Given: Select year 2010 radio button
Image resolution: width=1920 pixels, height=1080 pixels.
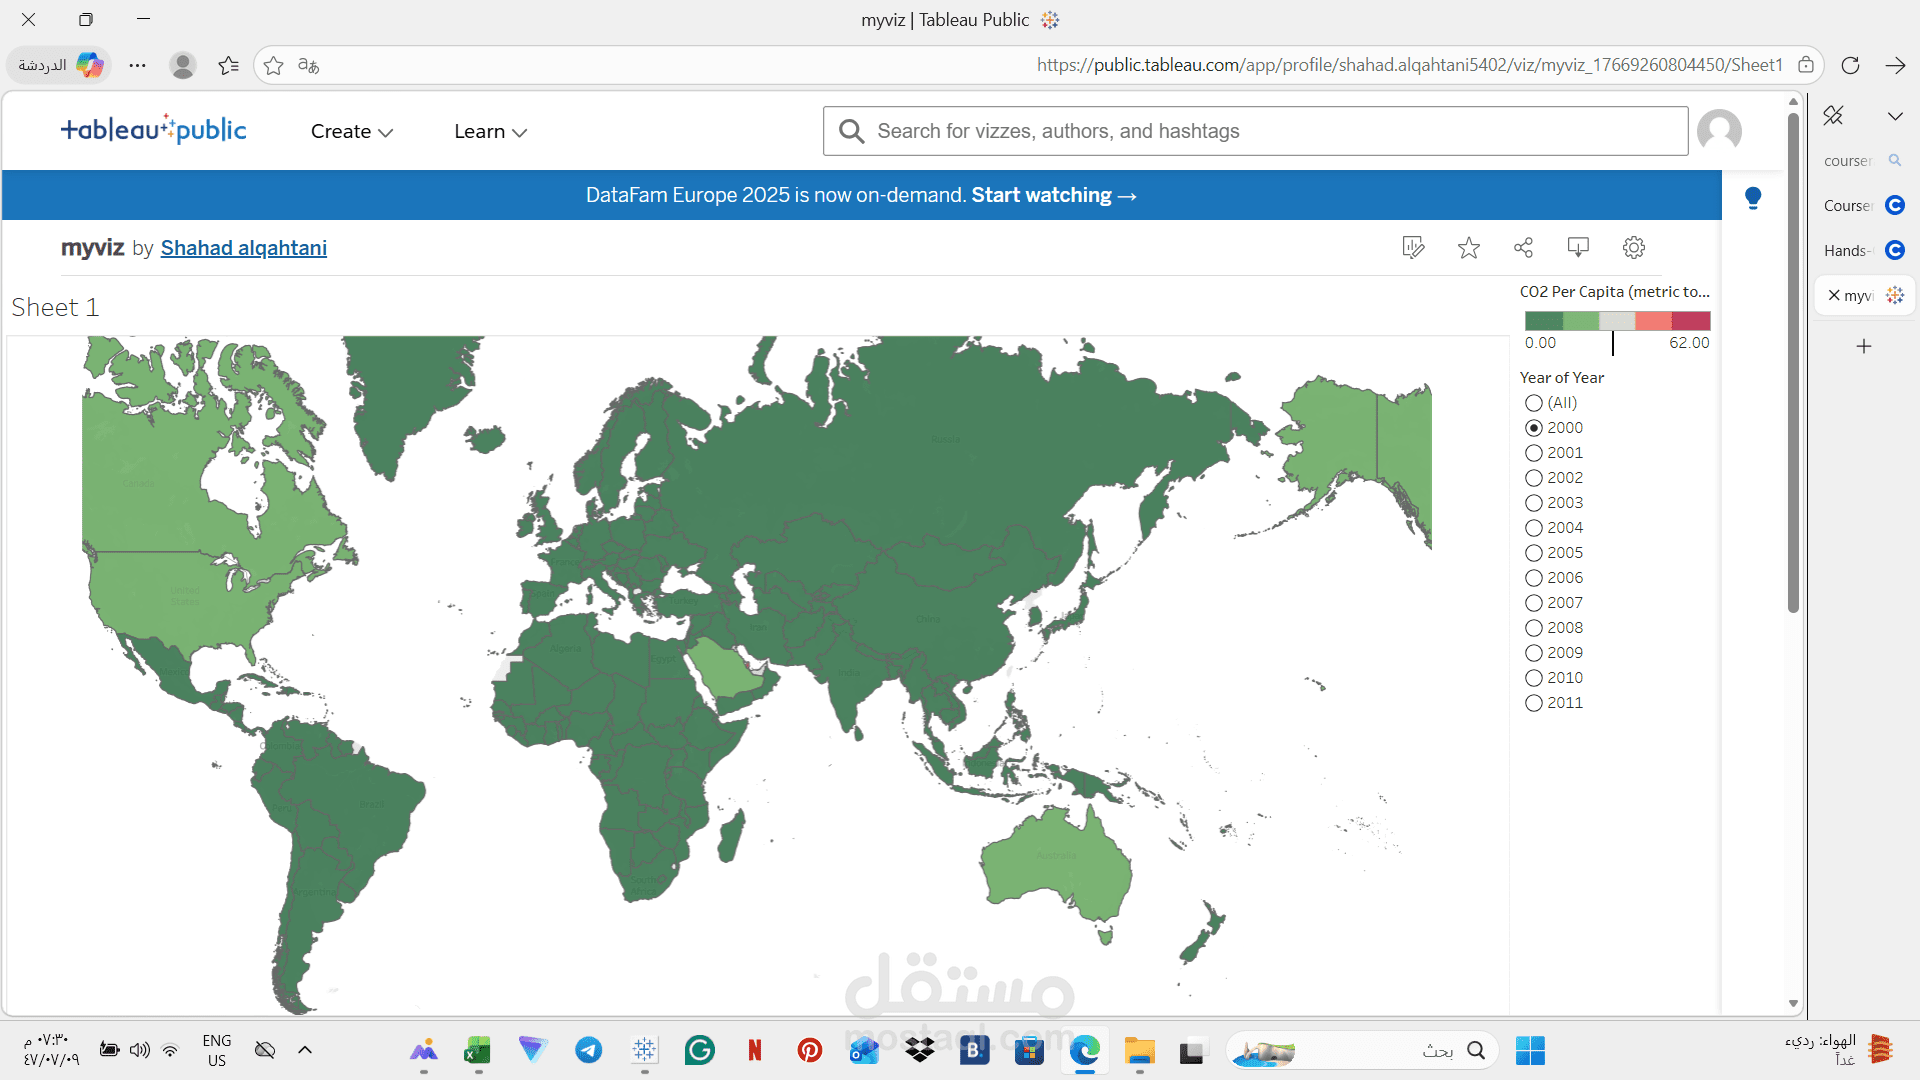Looking at the screenshot, I should (x=1534, y=678).
